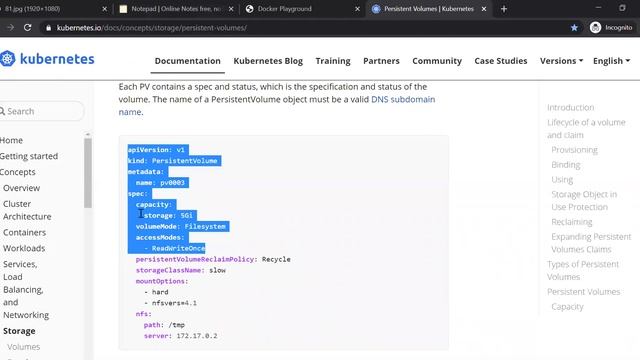Close the Notepad Online Notes tab
This screenshot has width=640, height=360.
(x=231, y=9)
